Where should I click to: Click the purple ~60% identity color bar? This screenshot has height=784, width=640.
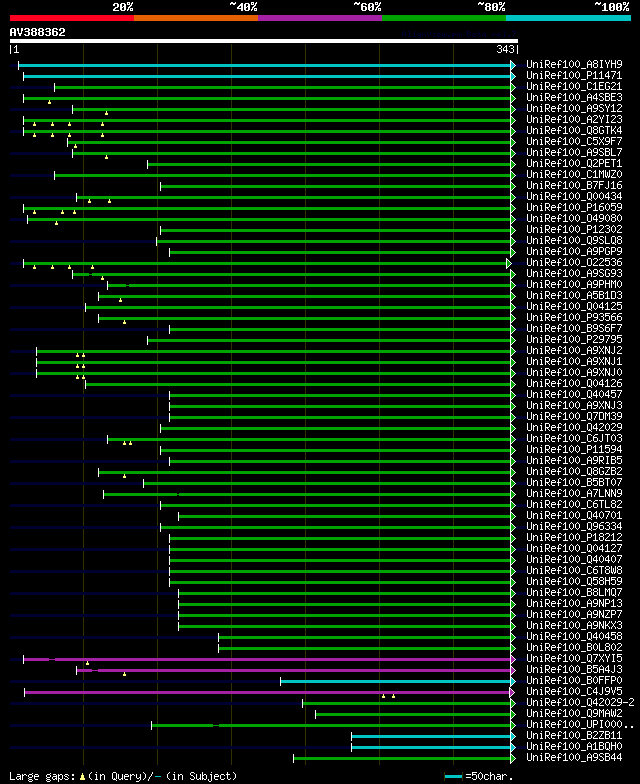pos(320,18)
